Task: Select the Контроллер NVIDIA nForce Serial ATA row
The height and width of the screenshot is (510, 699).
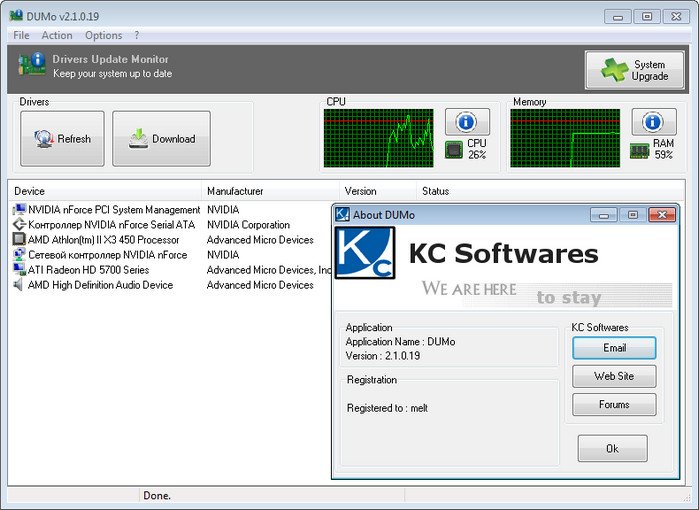Action: click(172, 225)
